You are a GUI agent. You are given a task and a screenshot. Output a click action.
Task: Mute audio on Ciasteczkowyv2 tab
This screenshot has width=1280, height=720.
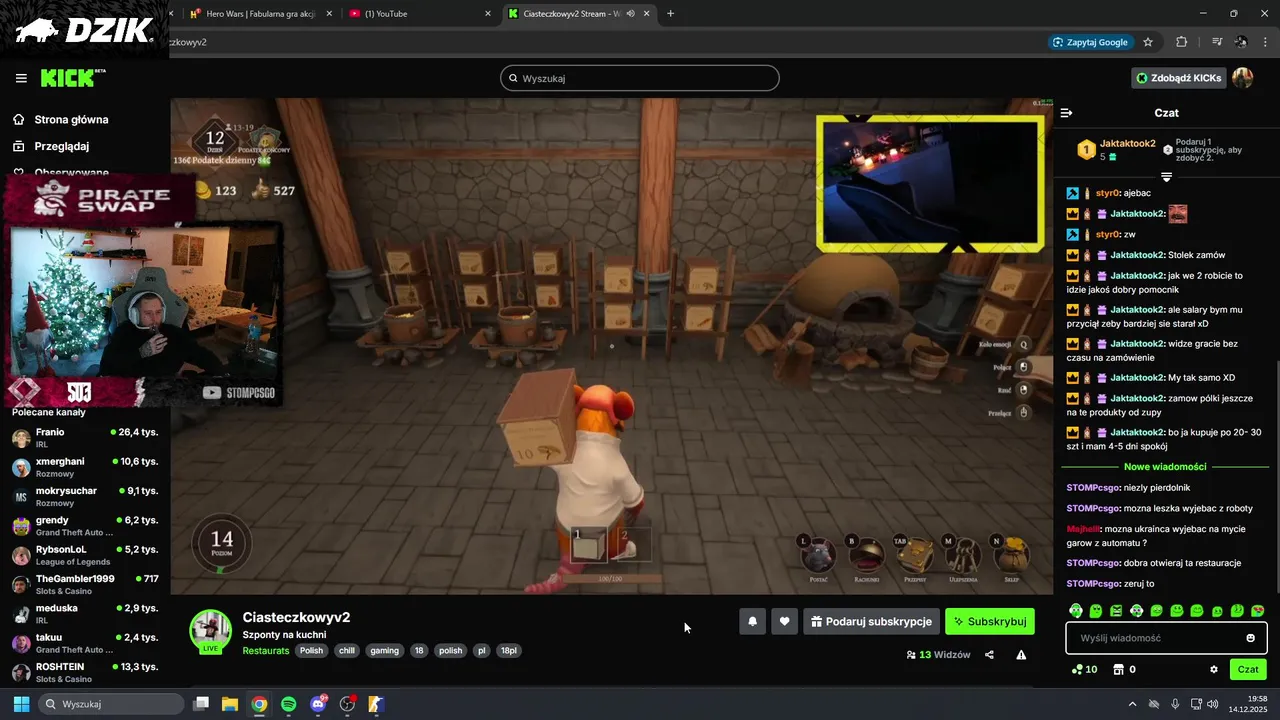pos(631,14)
